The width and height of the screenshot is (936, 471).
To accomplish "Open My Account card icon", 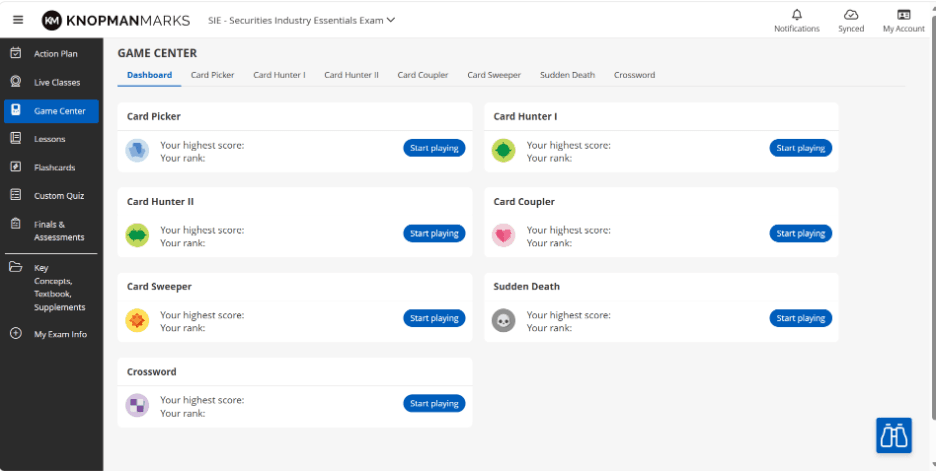I will (x=904, y=15).
